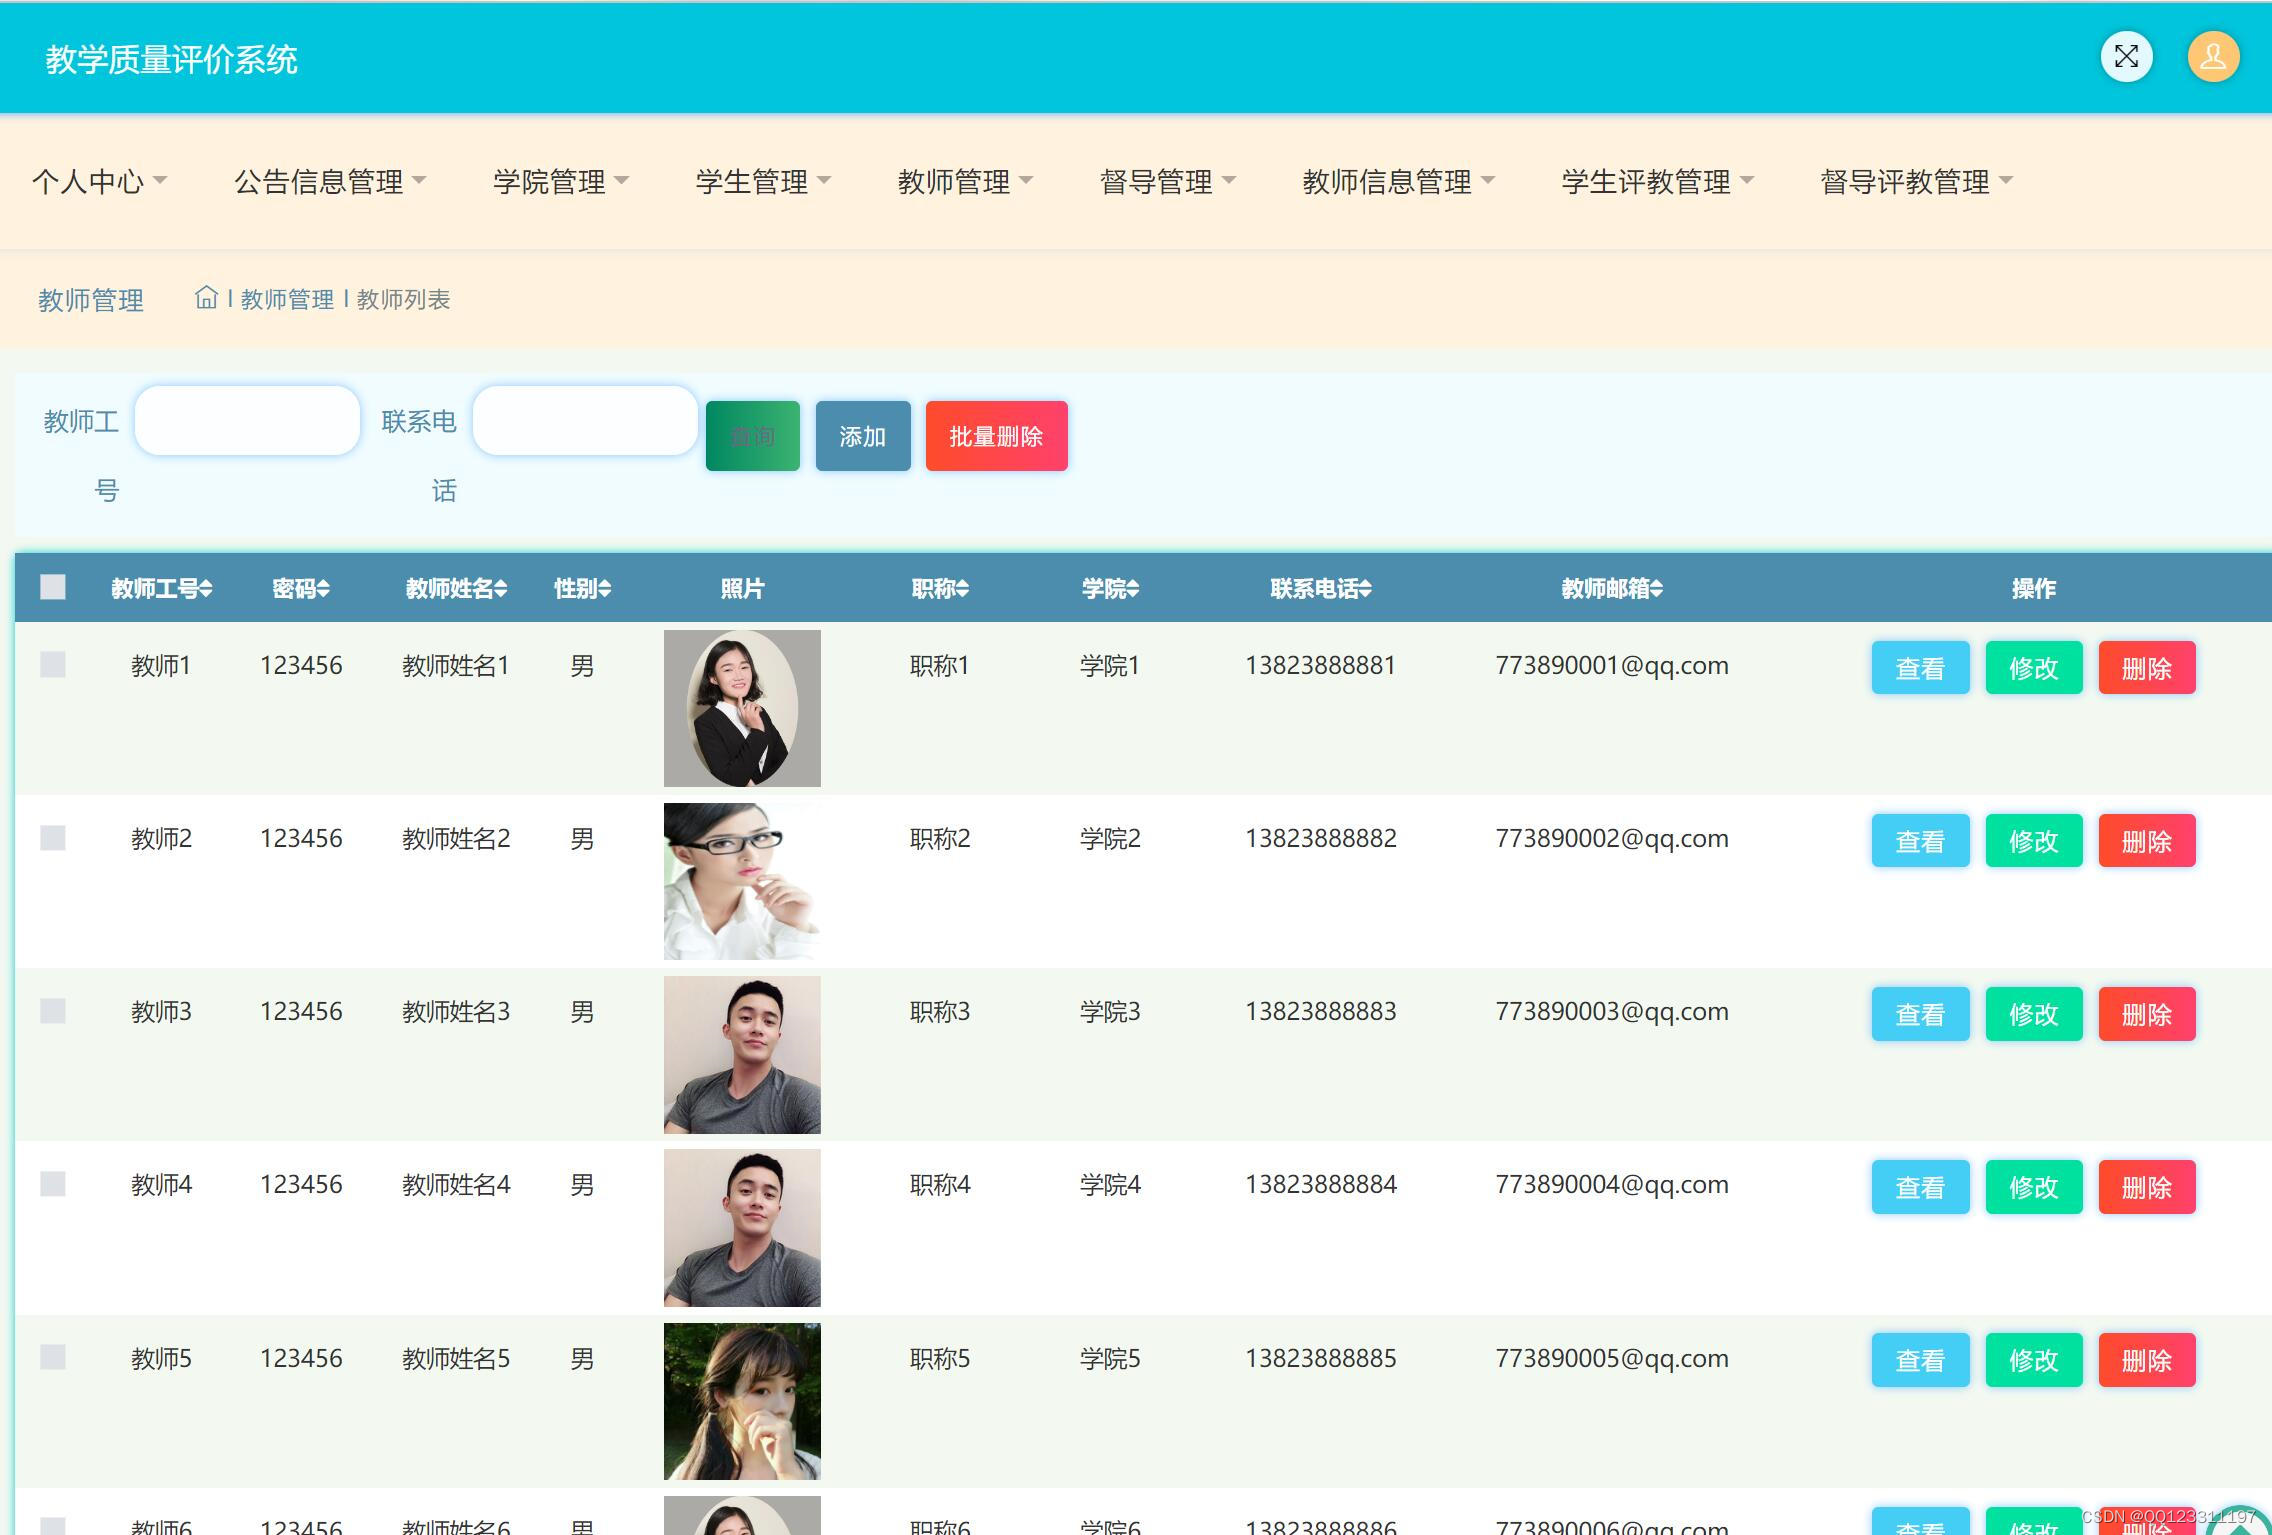Edit 教师5 using 修改 button
The image size is (2272, 1535).
2033,1359
